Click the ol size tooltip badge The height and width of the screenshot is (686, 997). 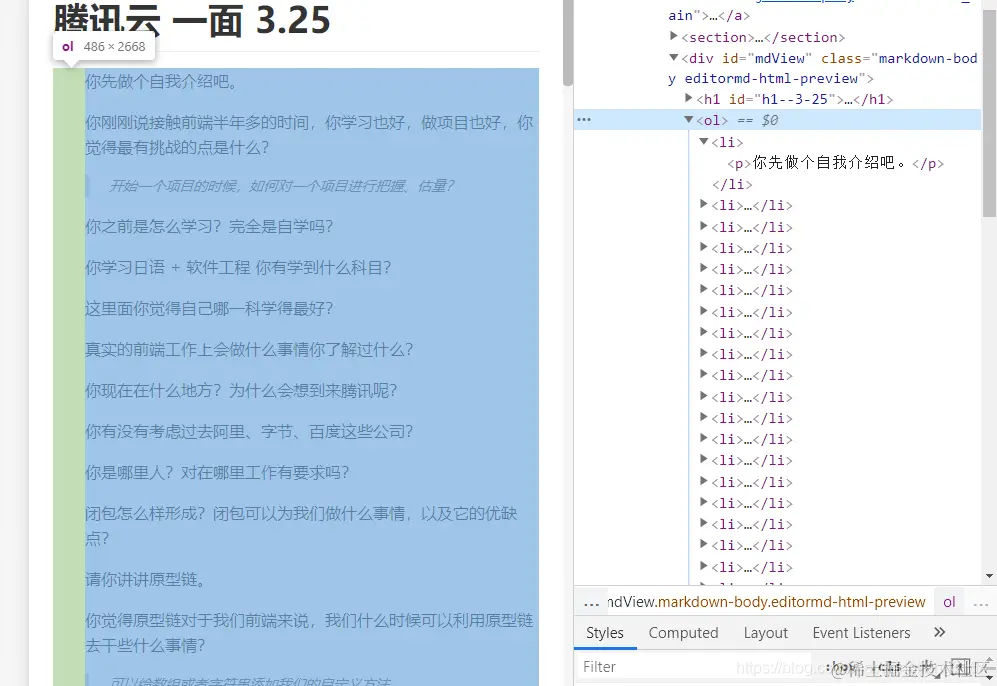click(x=104, y=46)
